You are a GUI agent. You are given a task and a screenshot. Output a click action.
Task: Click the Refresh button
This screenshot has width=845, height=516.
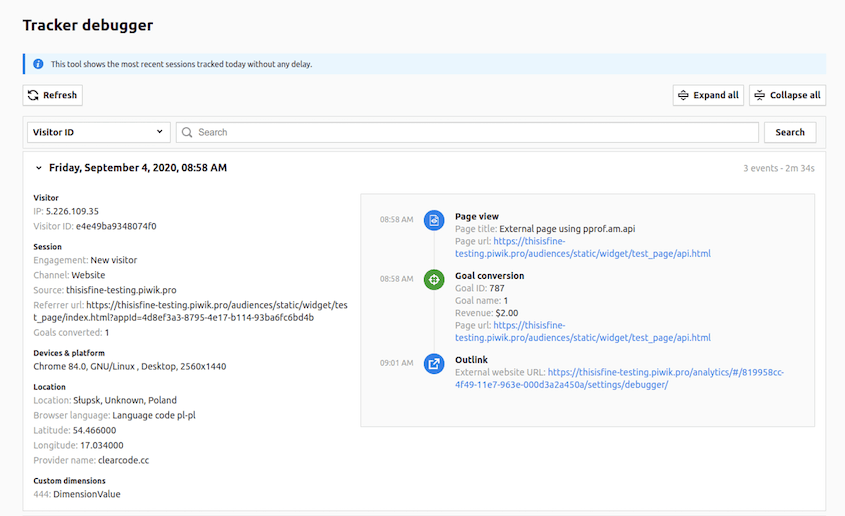pyautogui.click(x=53, y=95)
